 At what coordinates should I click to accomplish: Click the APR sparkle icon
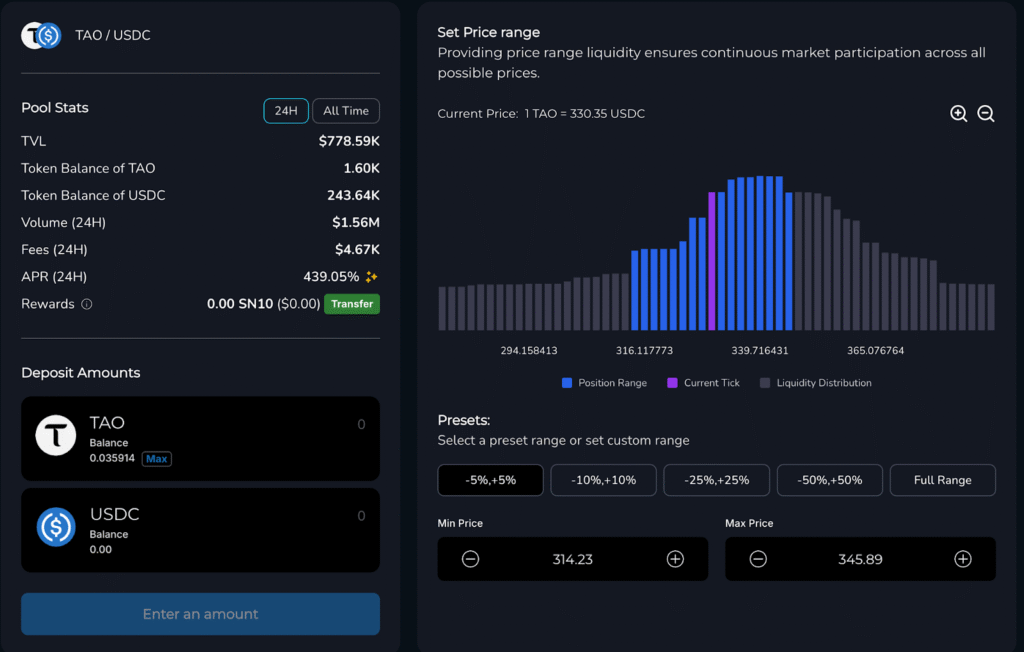(x=371, y=277)
